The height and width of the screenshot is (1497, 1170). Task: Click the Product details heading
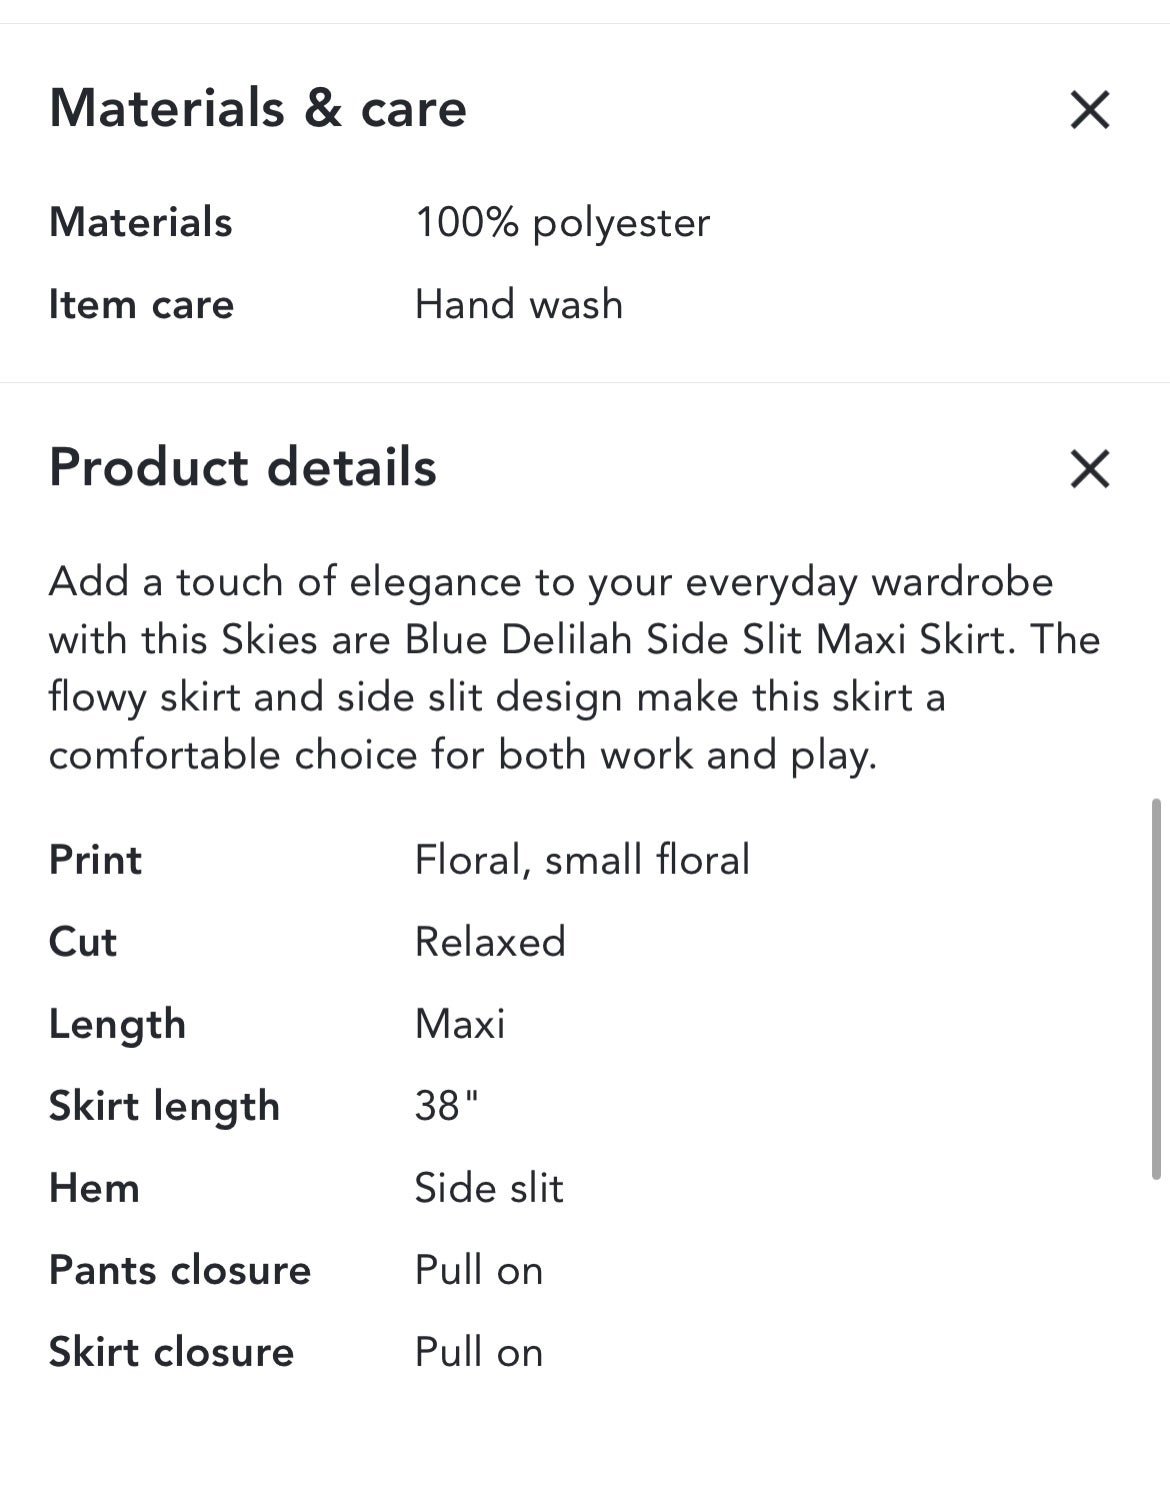tap(243, 467)
